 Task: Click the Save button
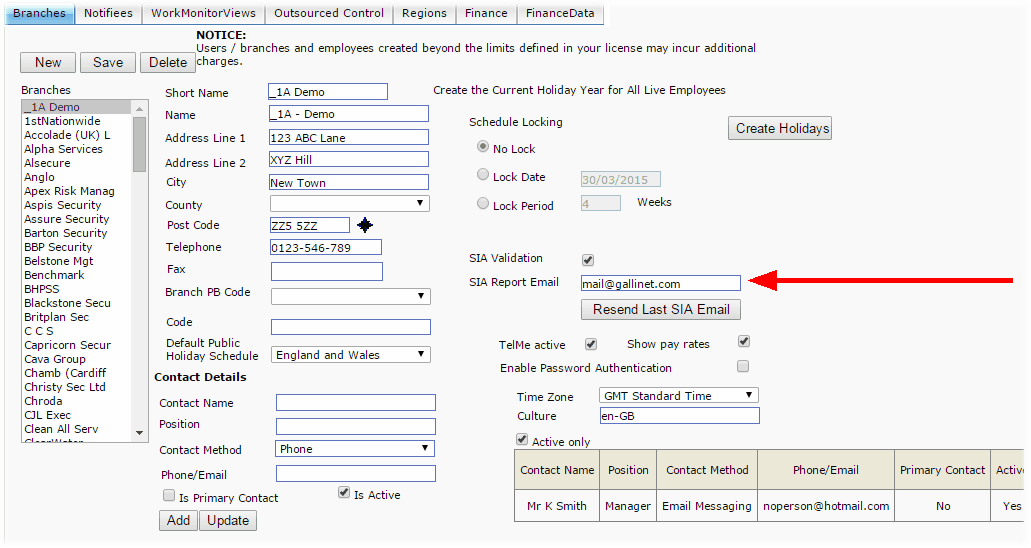(108, 62)
